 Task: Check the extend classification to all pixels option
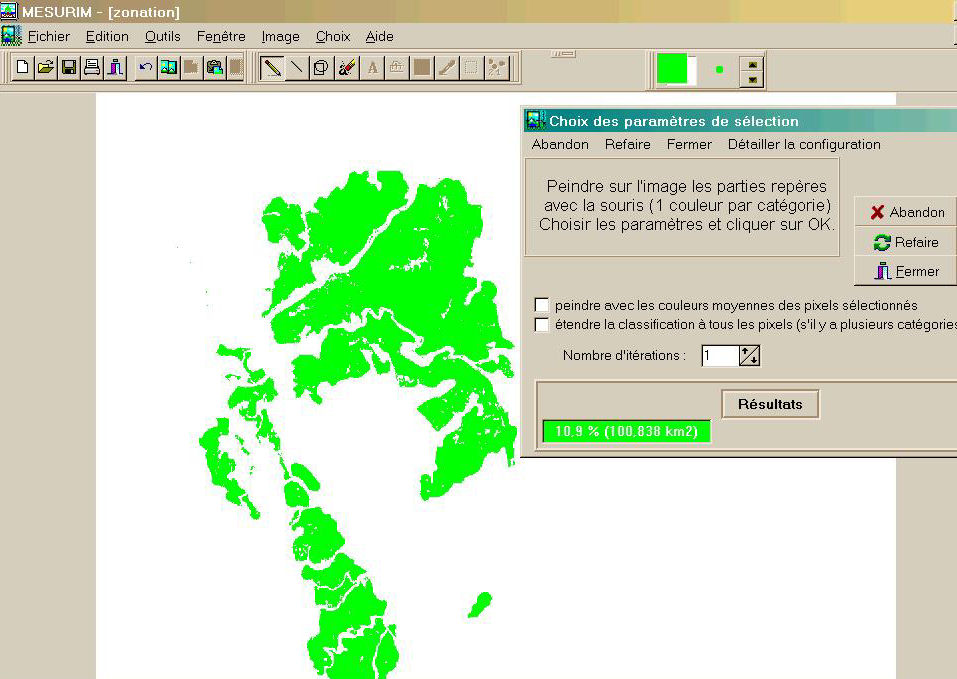(542, 325)
